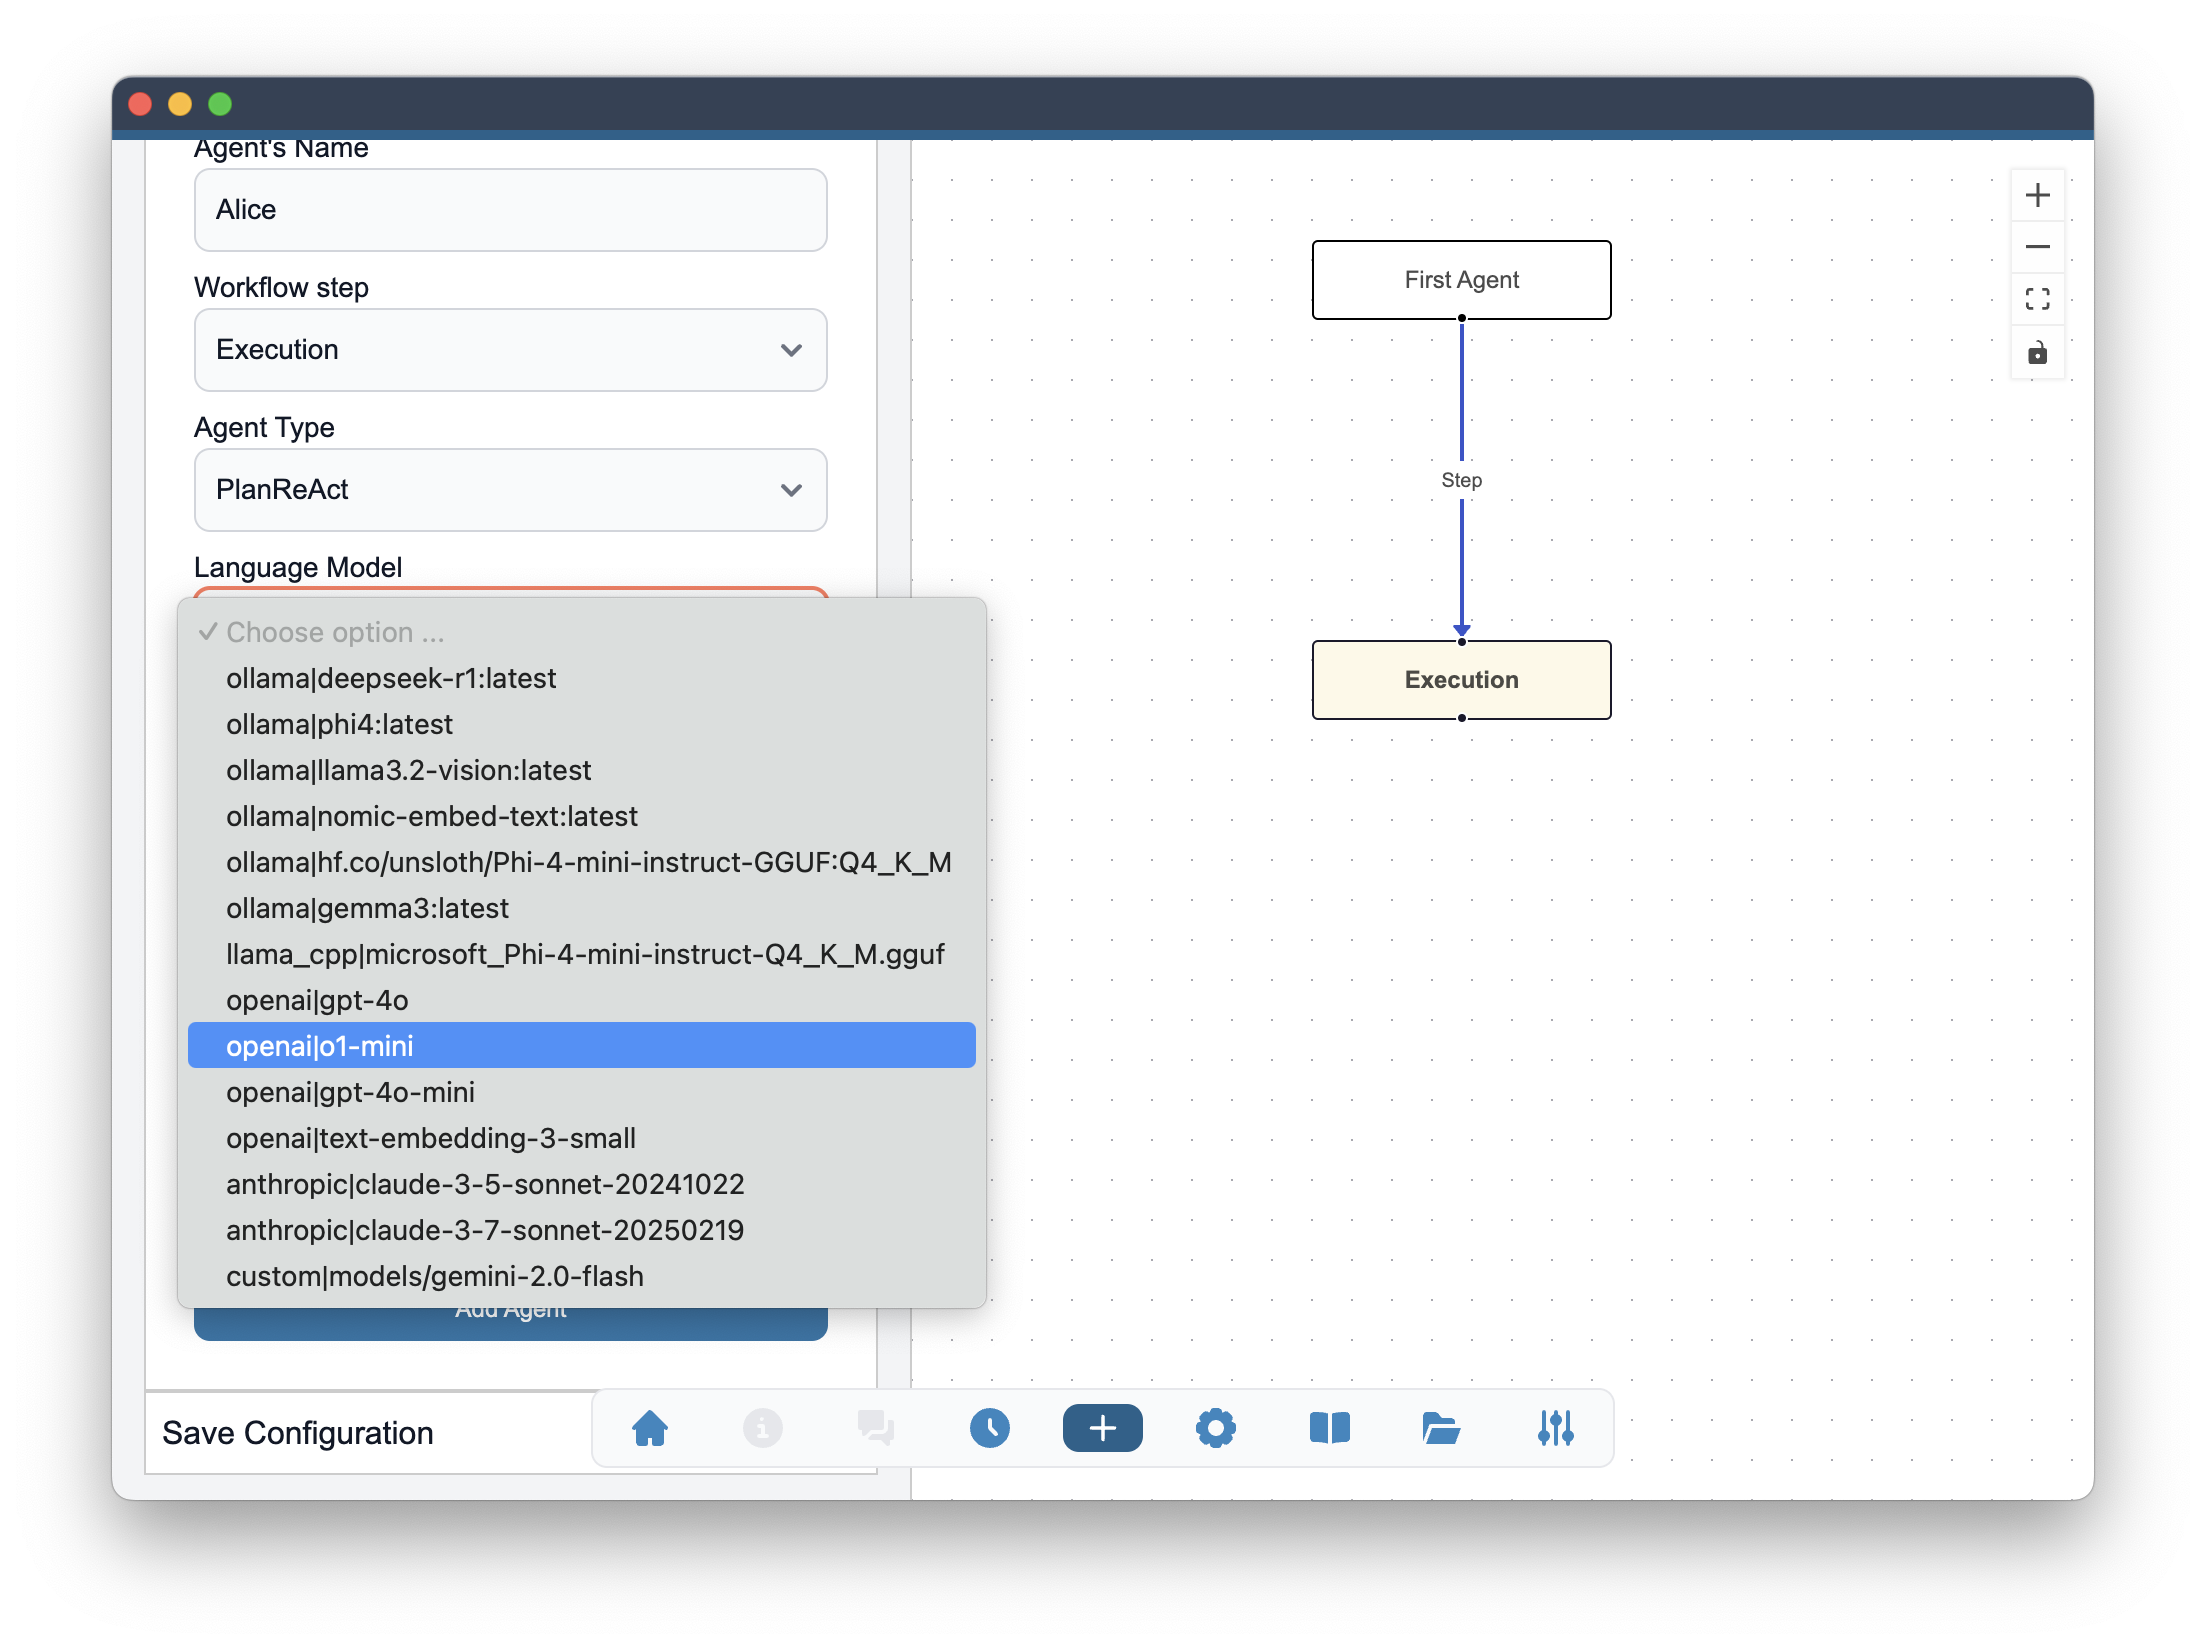Choose anthropic|claude-3-7-sonnet-20250219
Image resolution: width=2206 pixels, height=1648 pixels.
pos(582,1231)
